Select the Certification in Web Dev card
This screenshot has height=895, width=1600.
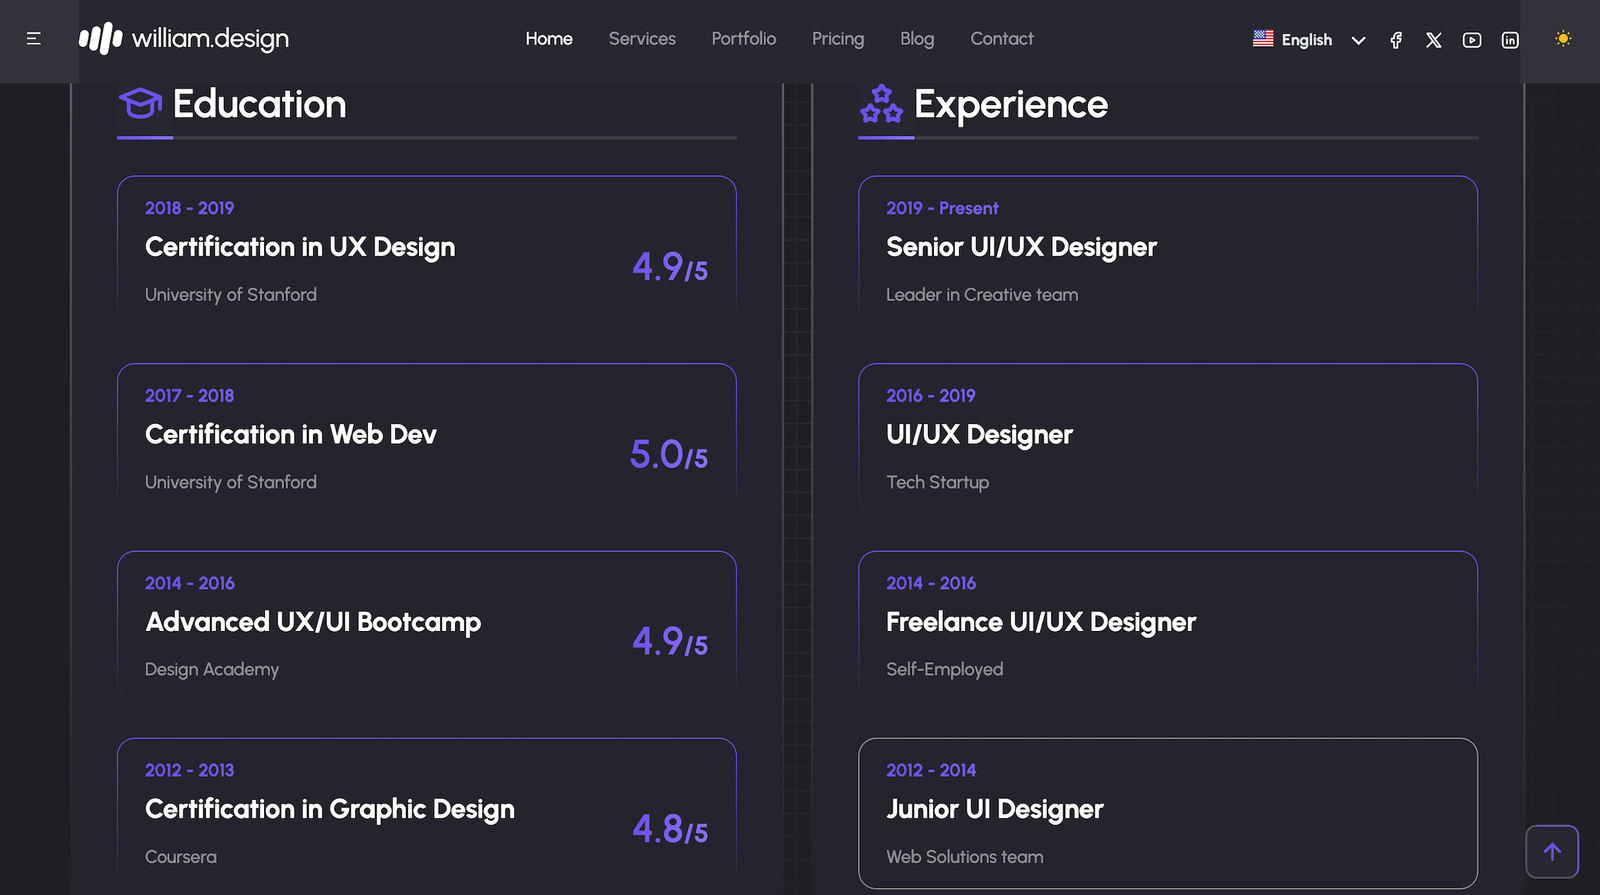point(426,438)
